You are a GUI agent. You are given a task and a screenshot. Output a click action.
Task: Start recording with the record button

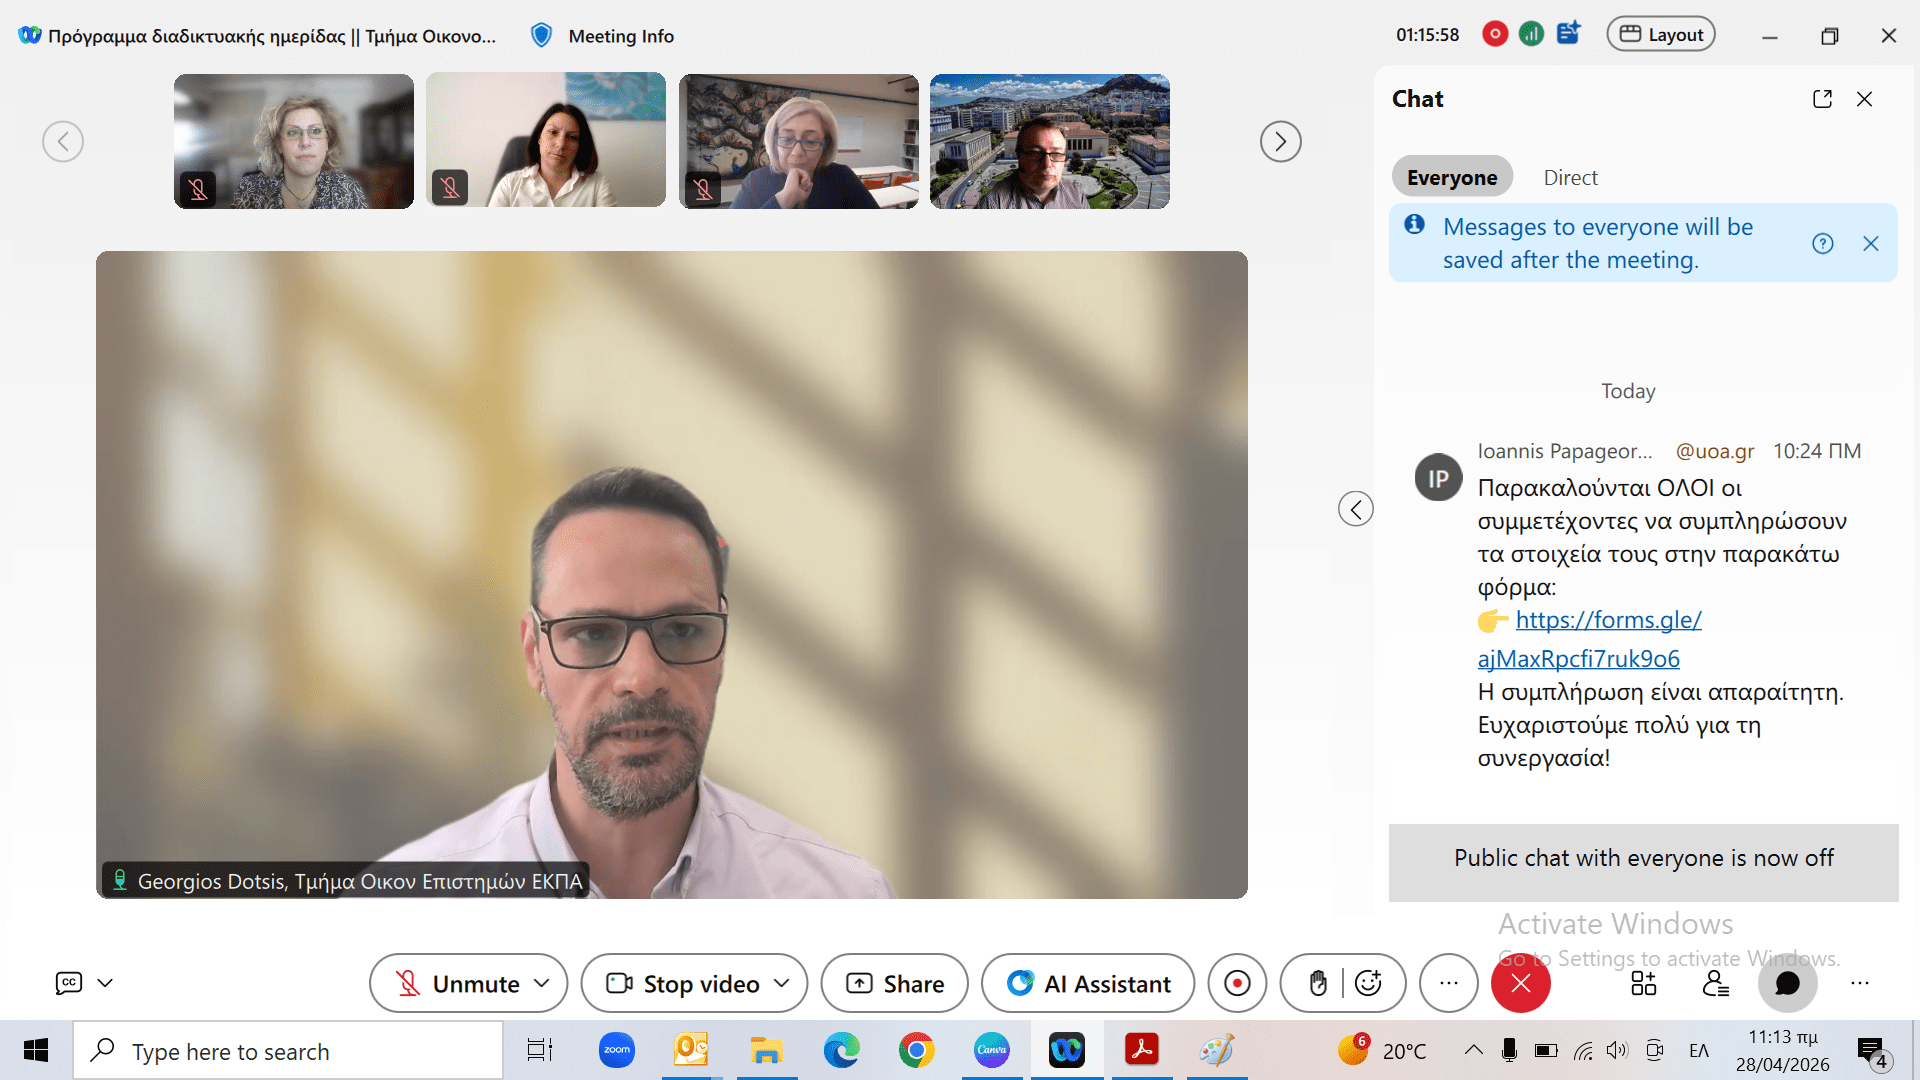[x=1237, y=984]
